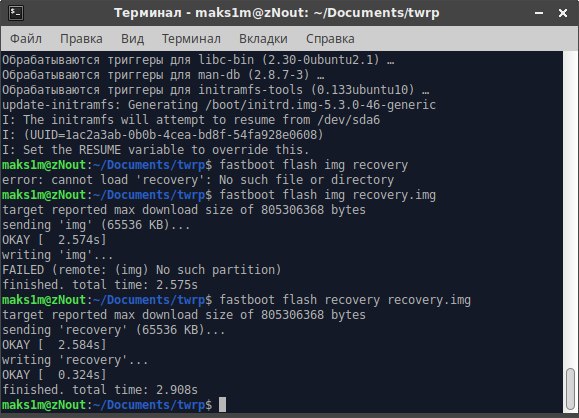Click the line 'resume from /dev/sda6'
Screen dimensions: 579x418
coord(191,120)
